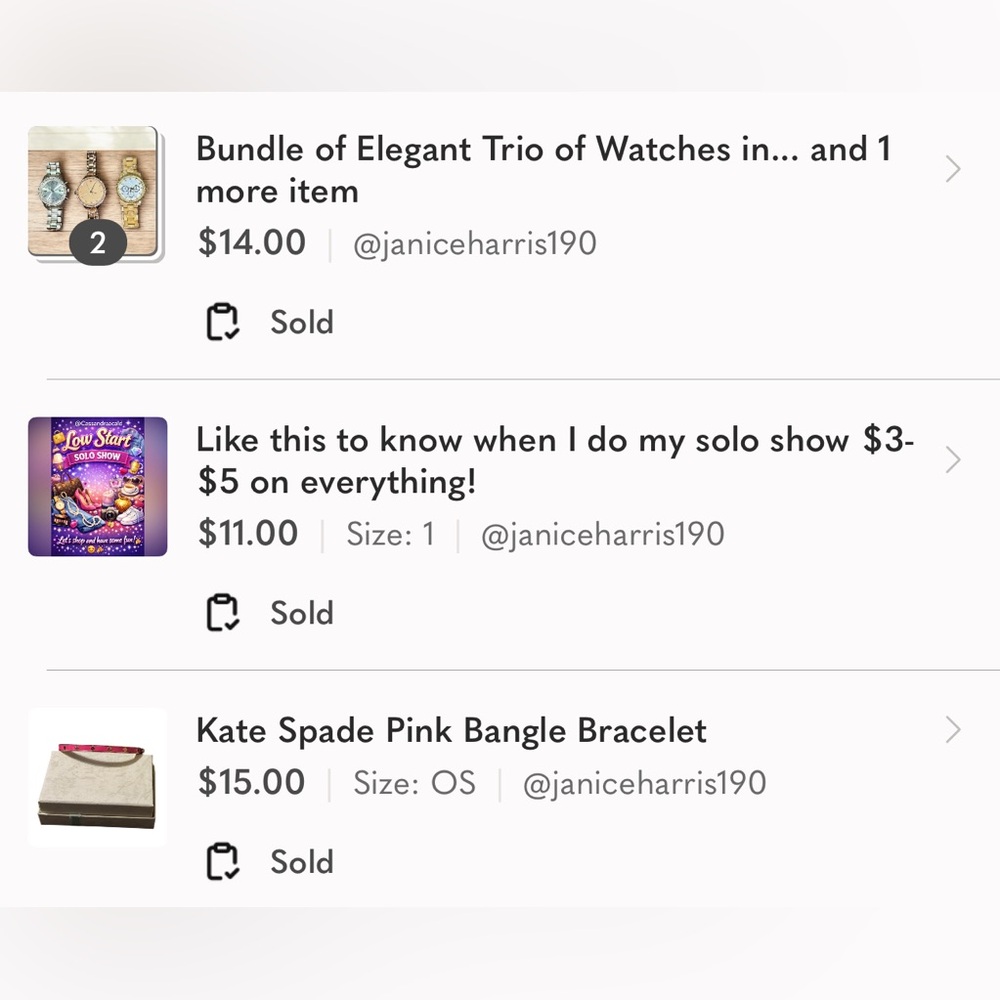Click the $14.00 price of the watches bundle
Image resolution: width=1000 pixels, height=1000 pixels.
tap(250, 242)
